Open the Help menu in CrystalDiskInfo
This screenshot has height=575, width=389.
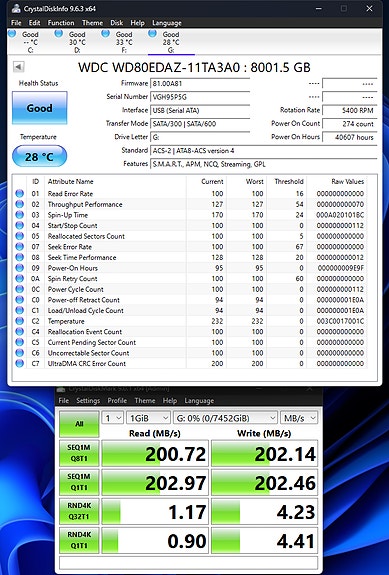[x=137, y=23]
